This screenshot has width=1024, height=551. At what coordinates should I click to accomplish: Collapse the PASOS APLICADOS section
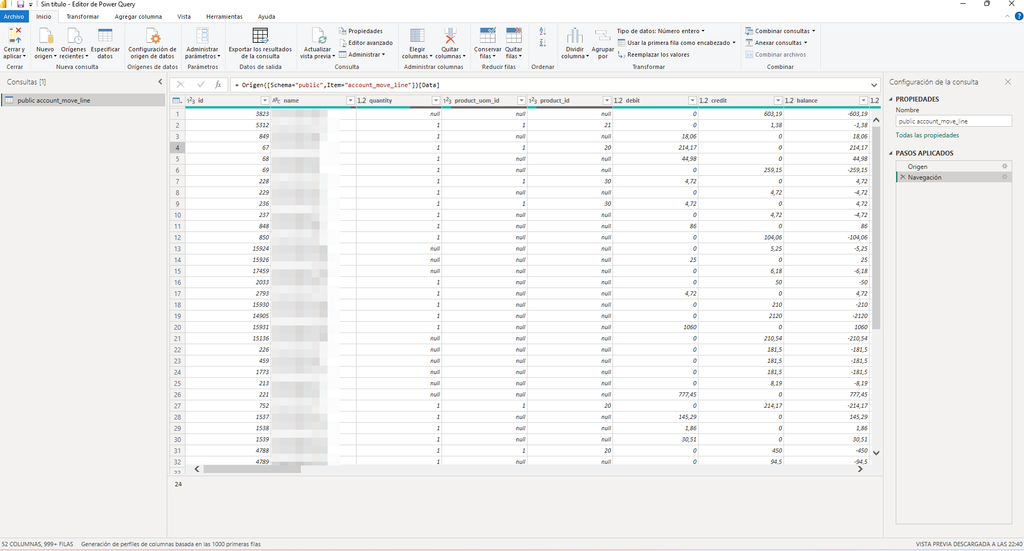pos(891,153)
